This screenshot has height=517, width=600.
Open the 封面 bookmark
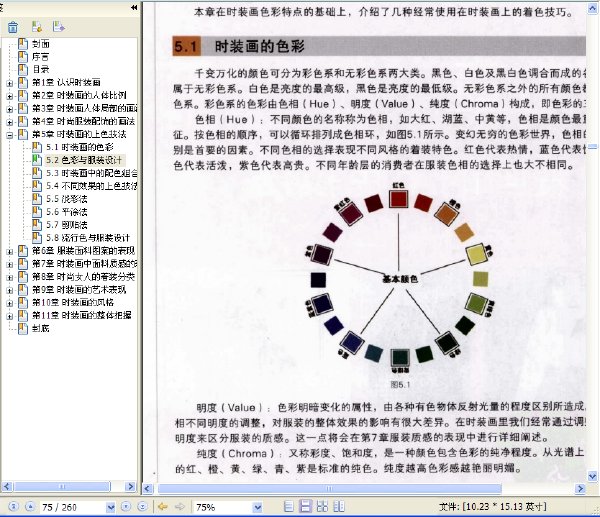41,44
